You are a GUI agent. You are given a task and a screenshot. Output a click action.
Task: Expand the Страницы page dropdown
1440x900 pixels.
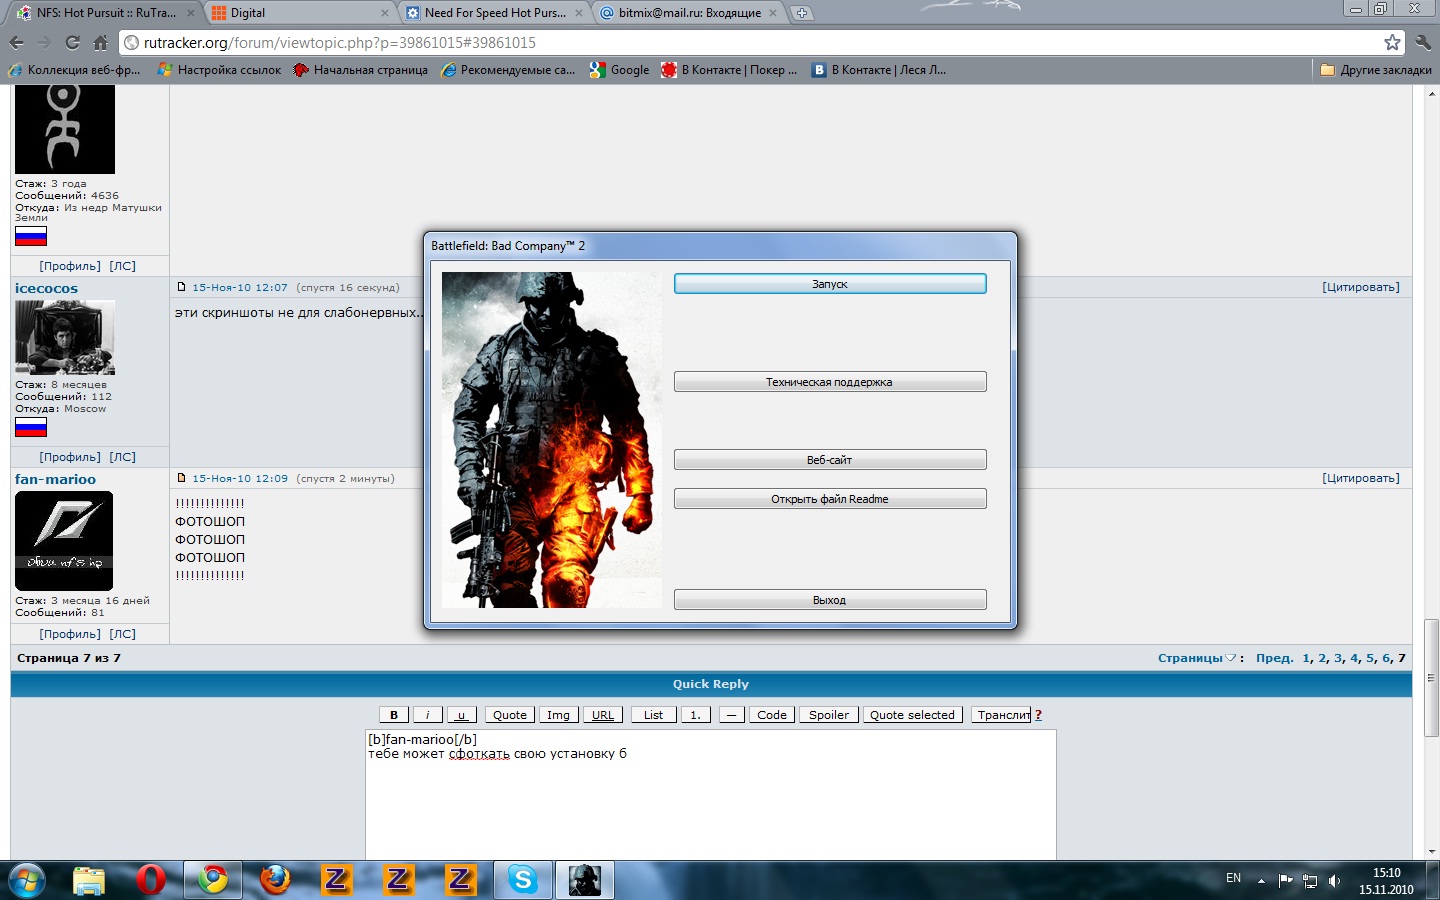point(1197,658)
